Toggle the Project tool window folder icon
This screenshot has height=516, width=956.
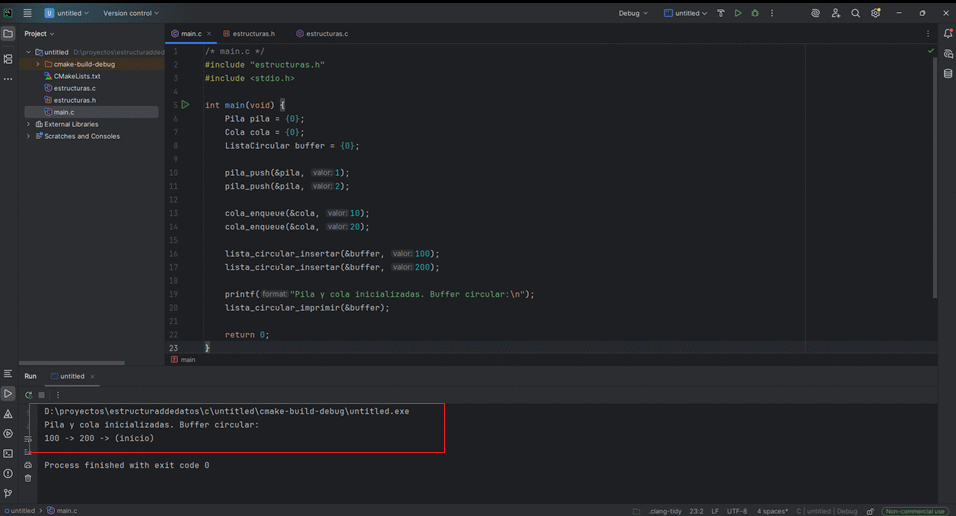tap(8, 33)
